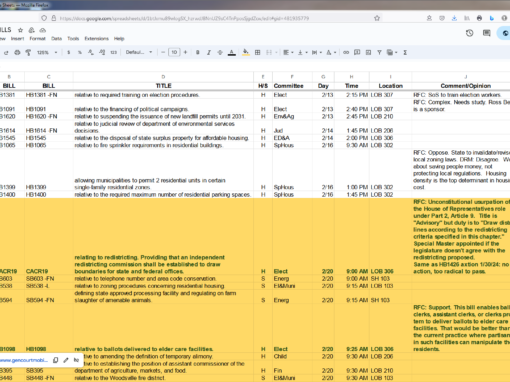Viewport: 510px width, 382px height.
Task: Click the Firefox address bar URL
Action: (x=184, y=18)
